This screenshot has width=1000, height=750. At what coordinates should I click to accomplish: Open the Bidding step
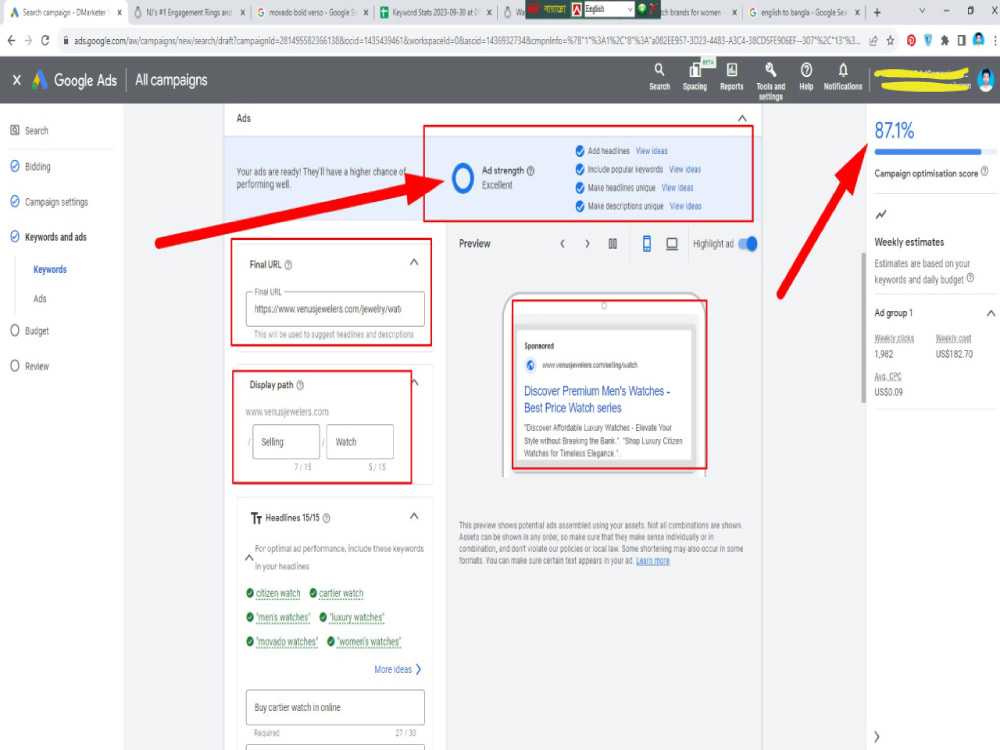pos(31,167)
